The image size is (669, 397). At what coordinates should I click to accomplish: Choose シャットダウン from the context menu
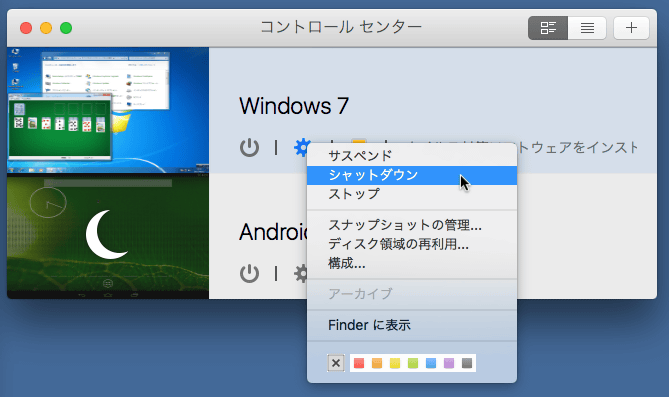coord(412,175)
